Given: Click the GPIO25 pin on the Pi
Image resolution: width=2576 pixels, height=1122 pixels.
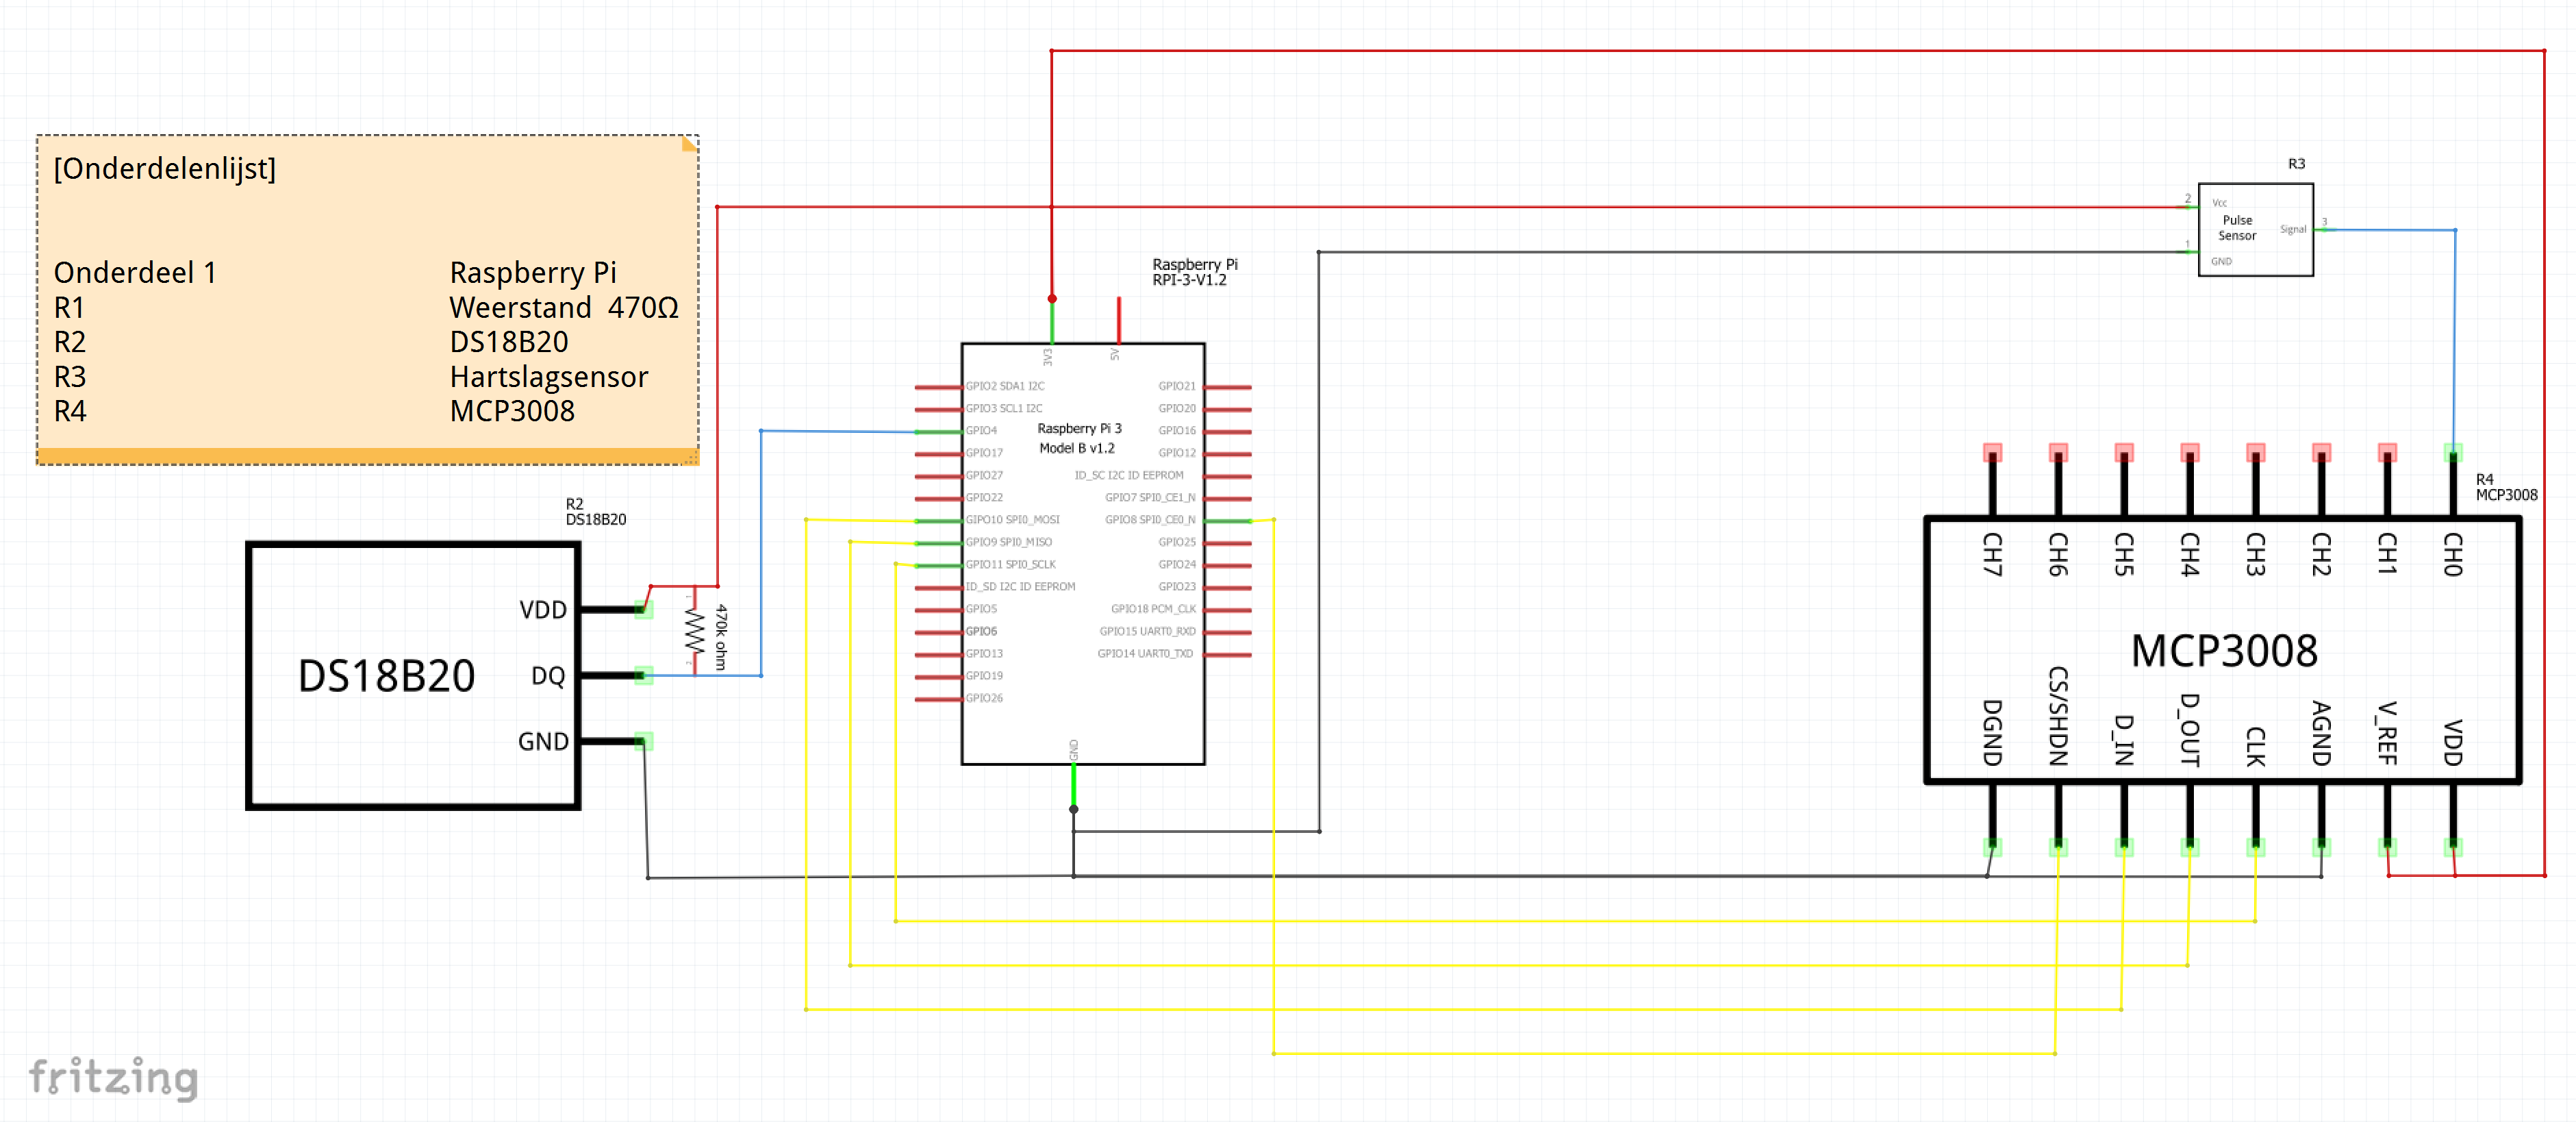Looking at the screenshot, I should point(1228,542).
